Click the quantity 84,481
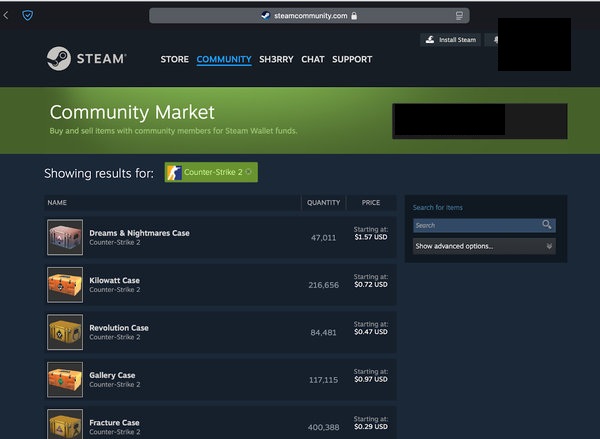Screen dimensions: 600x439 coord(323,333)
